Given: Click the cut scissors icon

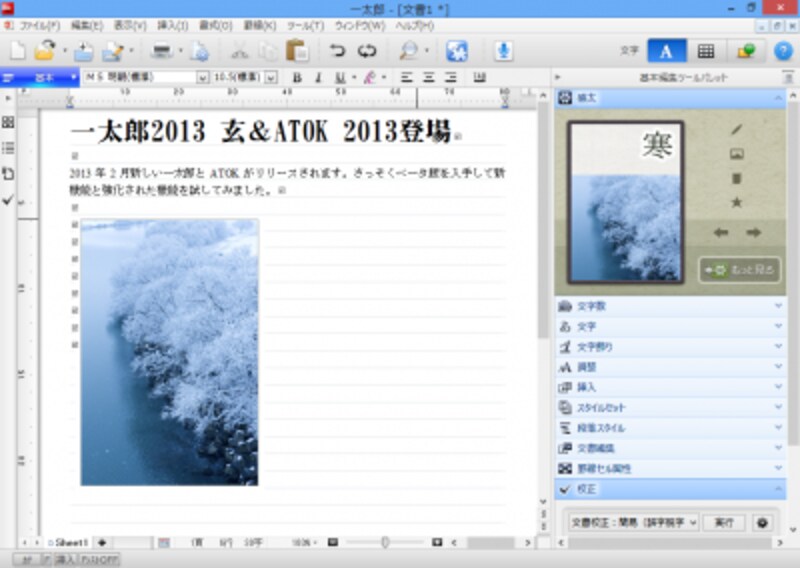Looking at the screenshot, I should 239,51.
